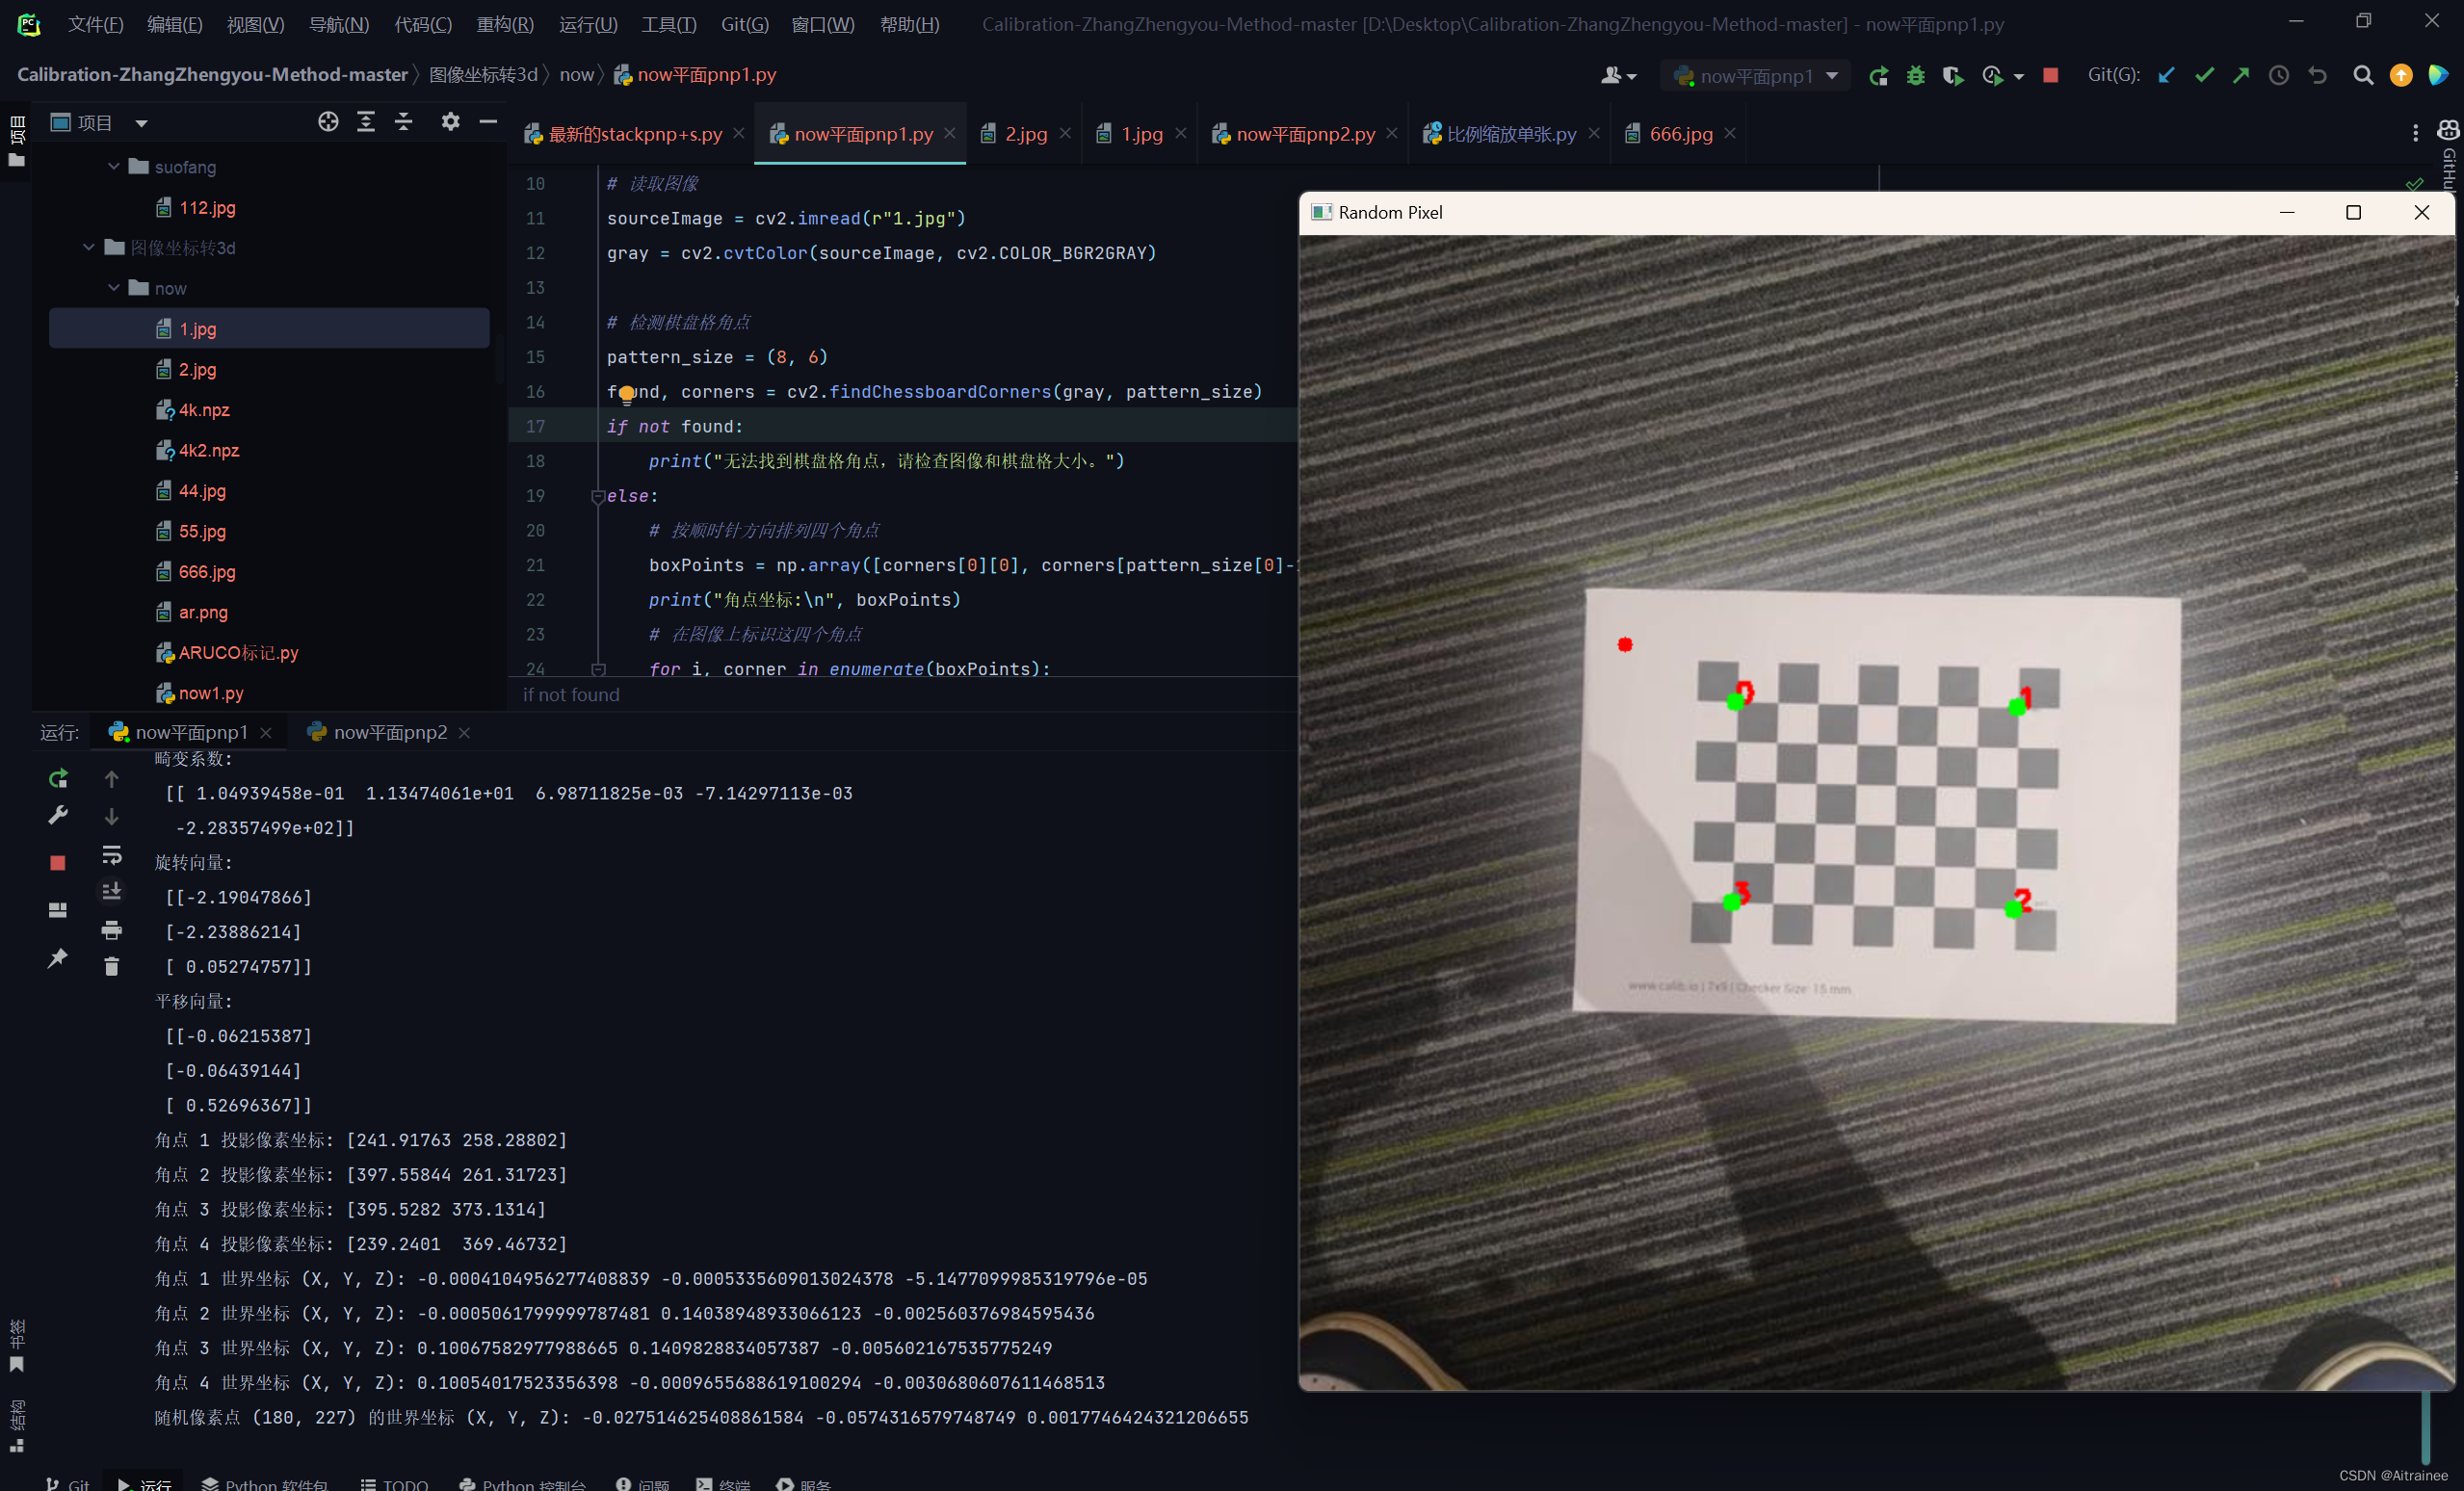
Task: Click now breadcrumb in navigation bar
Action: pyautogui.click(x=576, y=75)
